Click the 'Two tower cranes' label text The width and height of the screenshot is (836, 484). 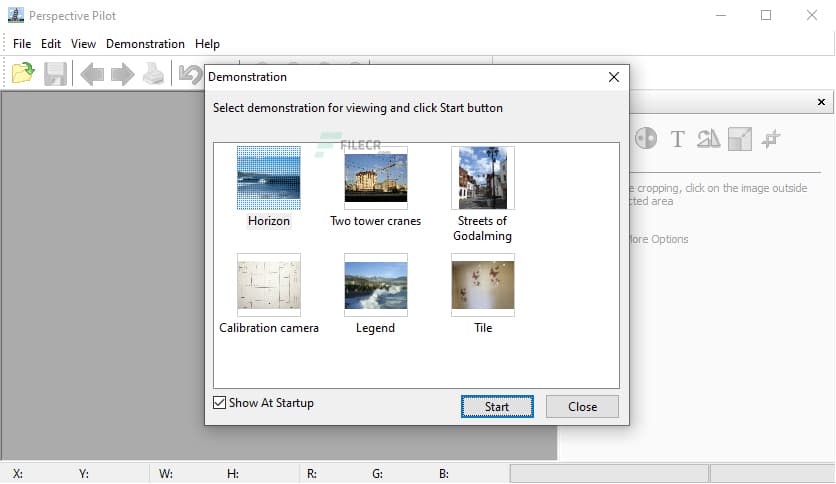(375, 221)
